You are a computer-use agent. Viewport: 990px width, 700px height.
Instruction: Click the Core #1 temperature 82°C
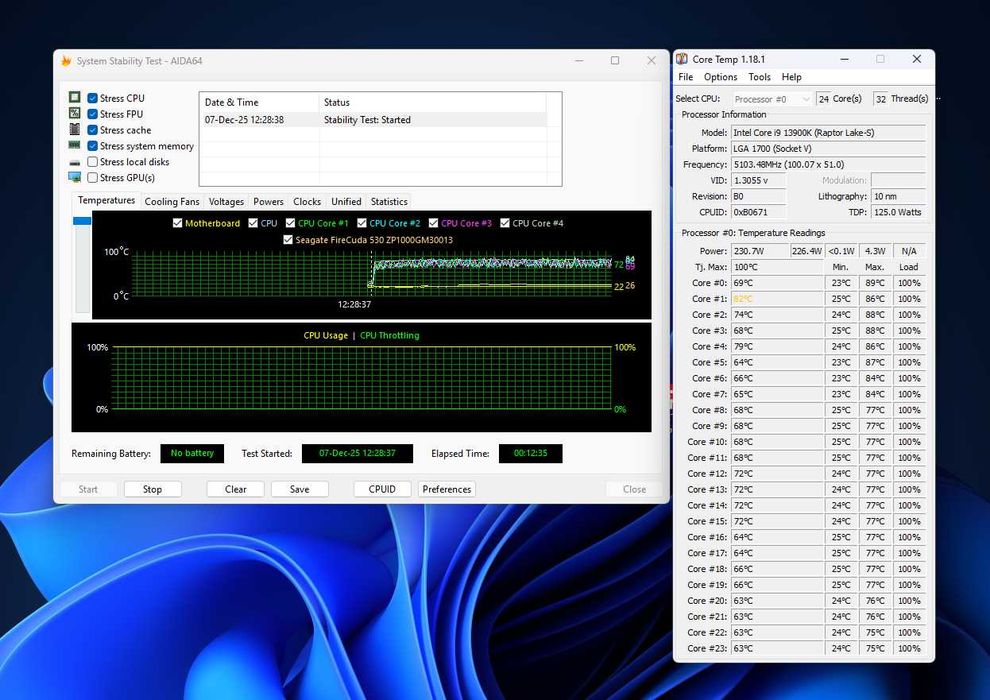point(777,299)
